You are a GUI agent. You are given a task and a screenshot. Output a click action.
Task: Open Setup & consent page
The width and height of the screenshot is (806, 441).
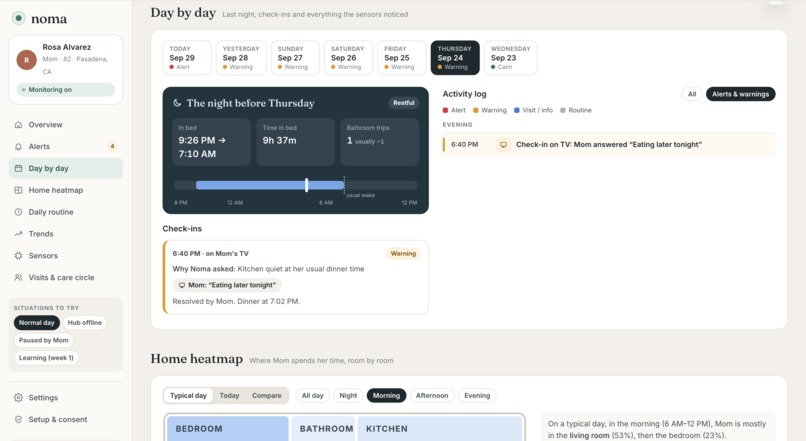[x=66, y=419]
